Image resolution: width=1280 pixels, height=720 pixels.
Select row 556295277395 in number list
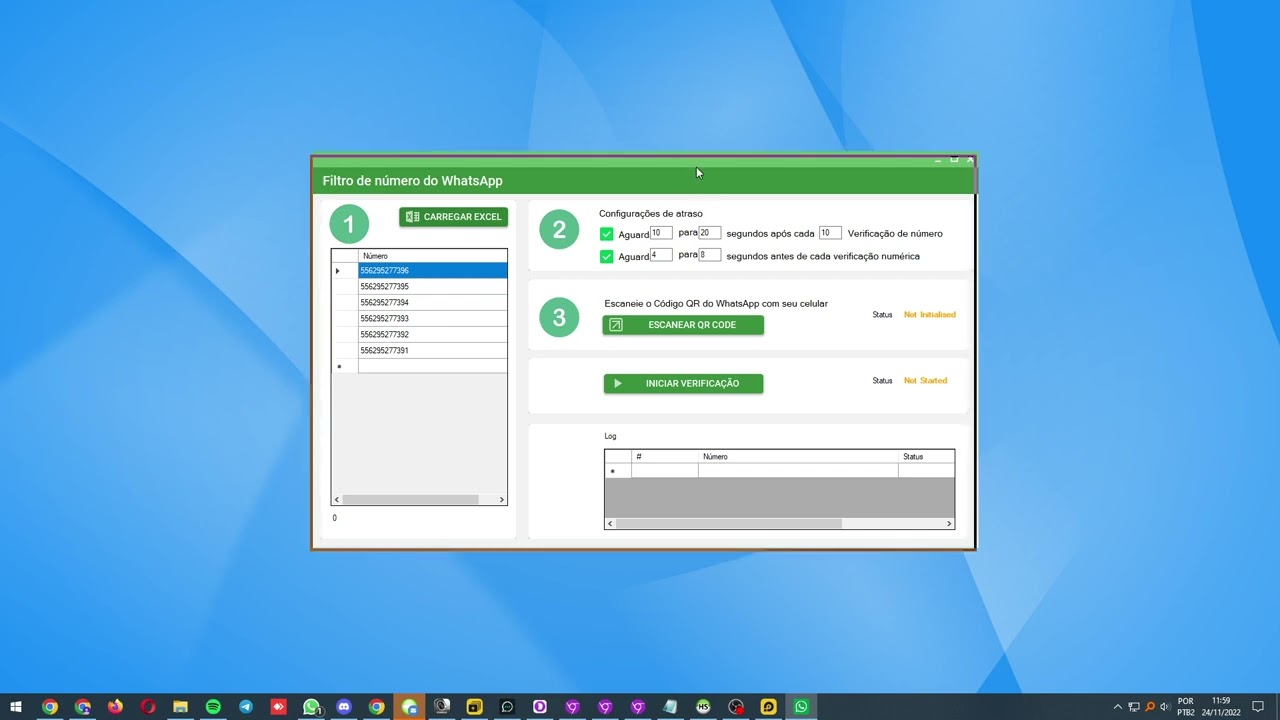[432, 287]
